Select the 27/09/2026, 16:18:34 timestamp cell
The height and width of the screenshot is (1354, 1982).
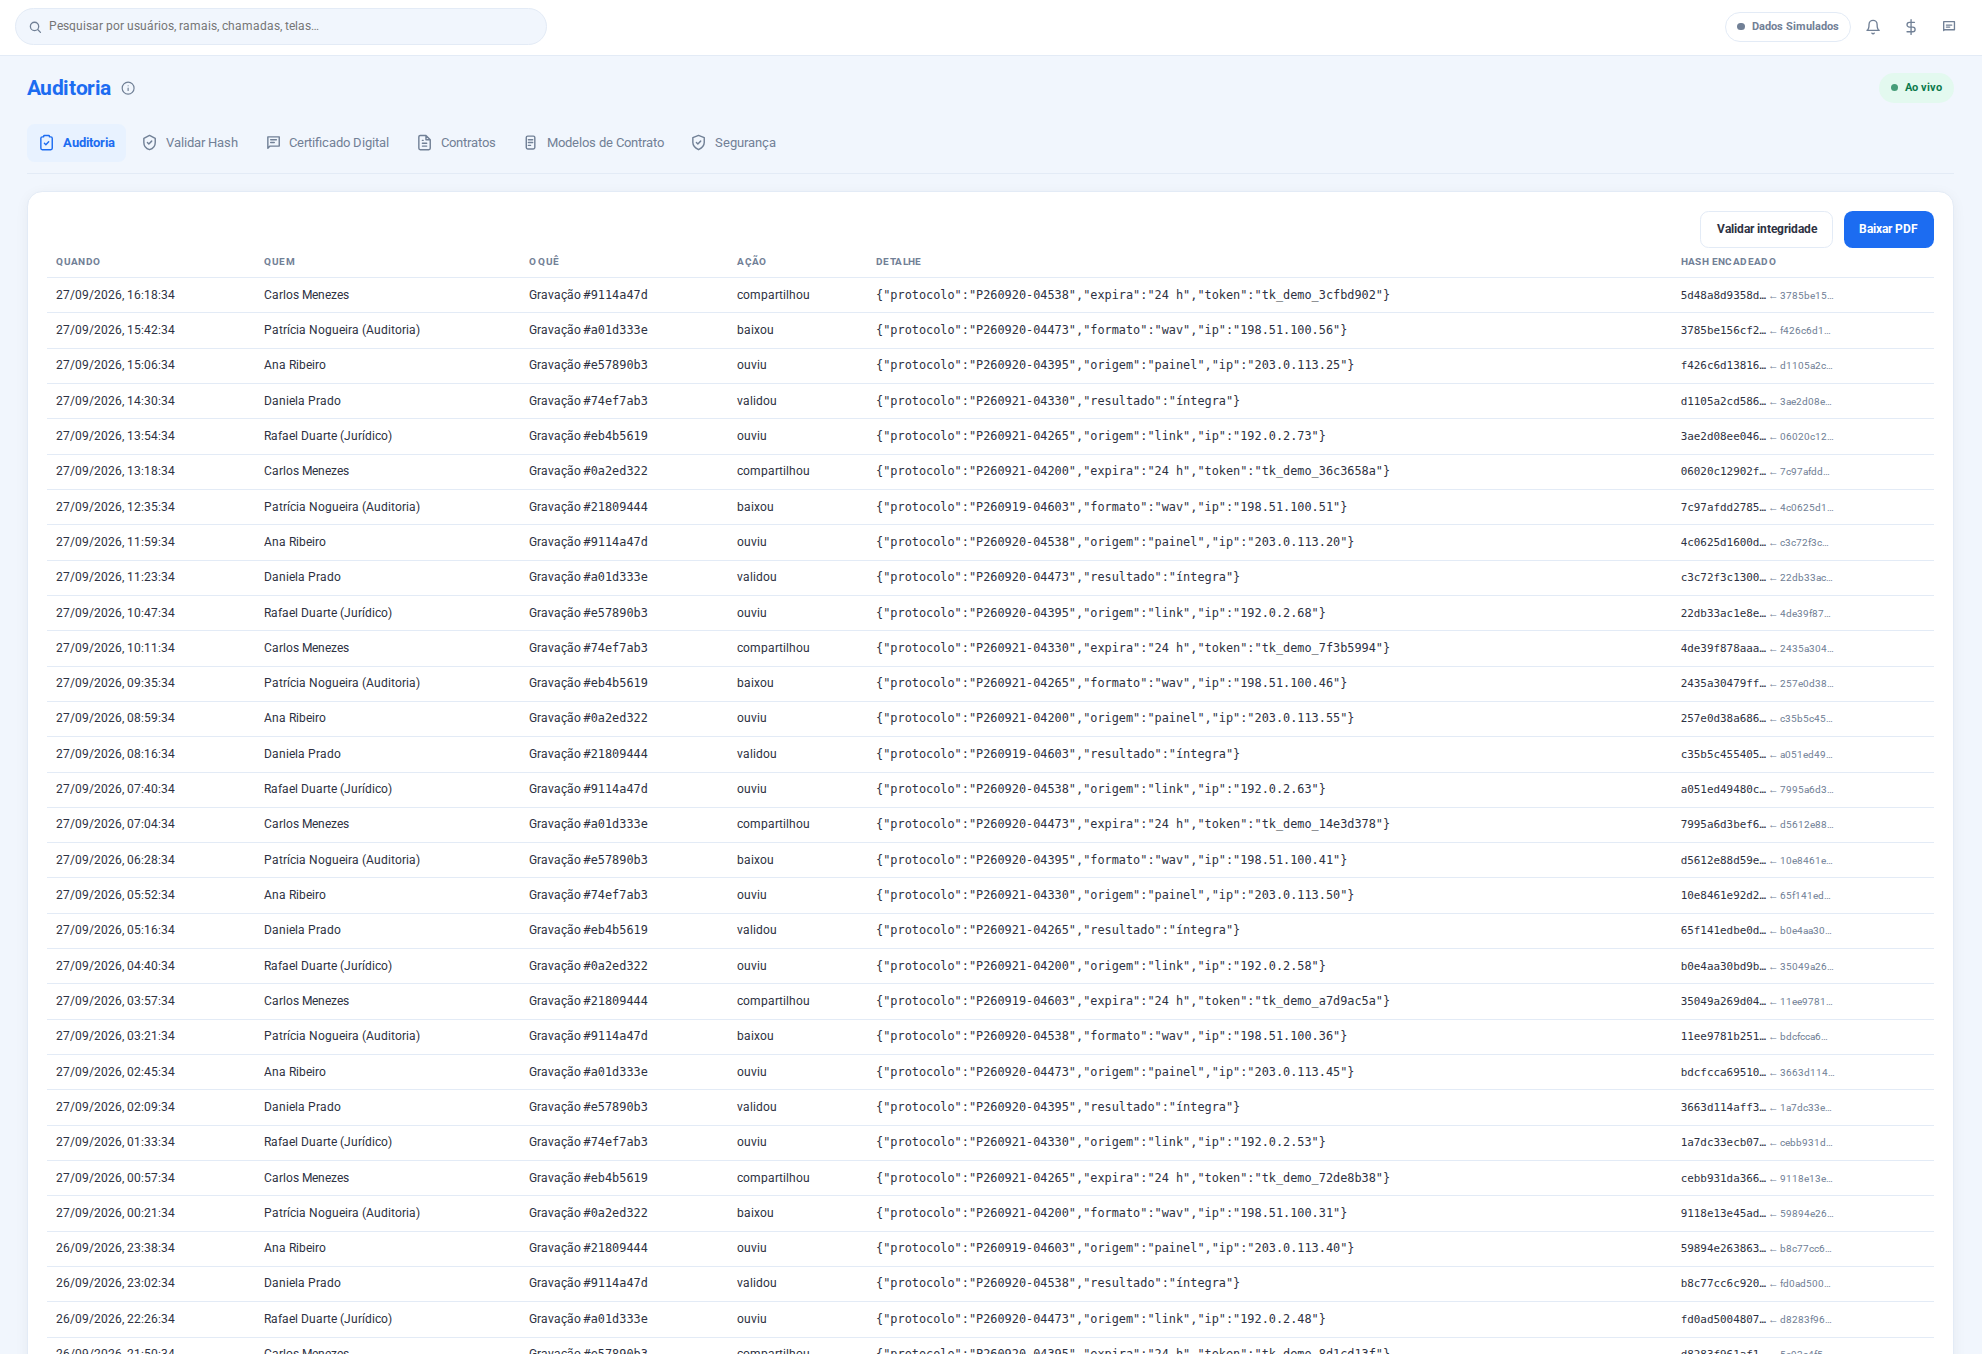click(115, 295)
